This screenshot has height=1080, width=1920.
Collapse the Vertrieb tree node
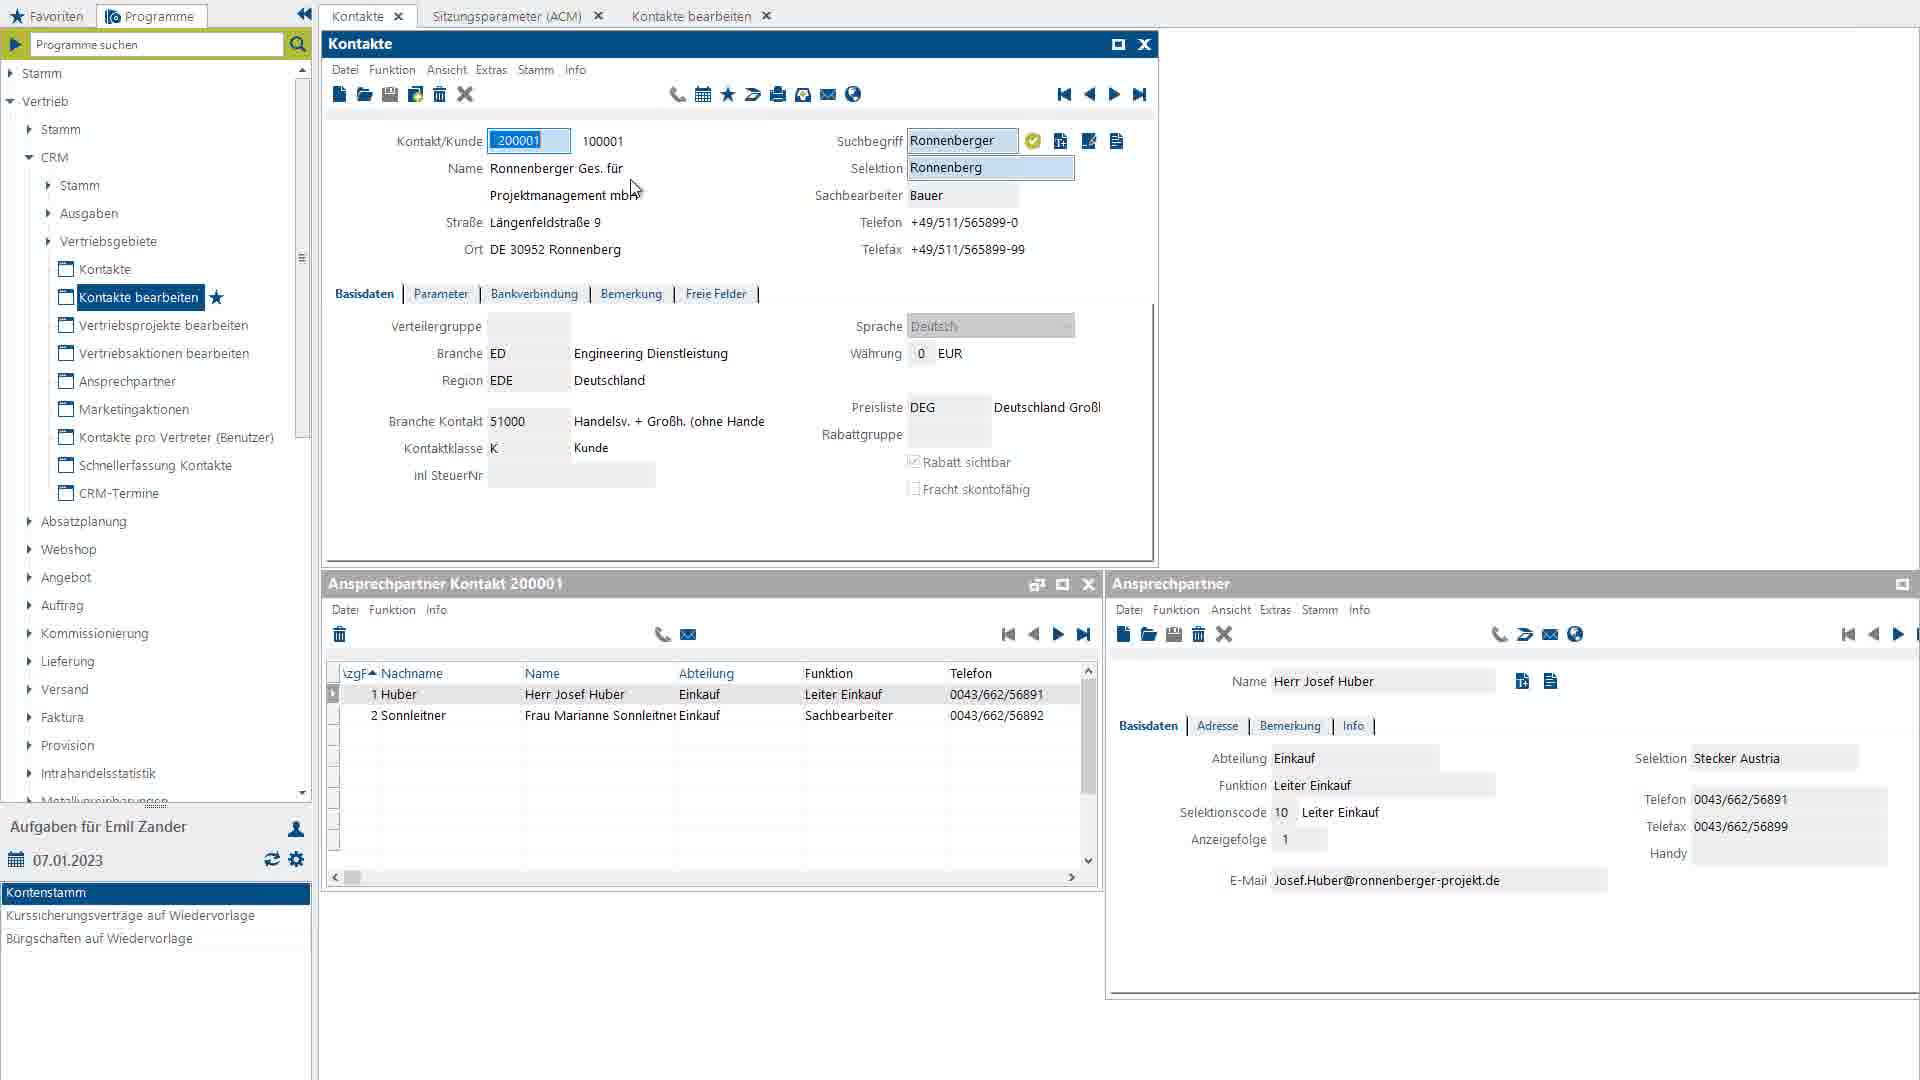tap(10, 101)
